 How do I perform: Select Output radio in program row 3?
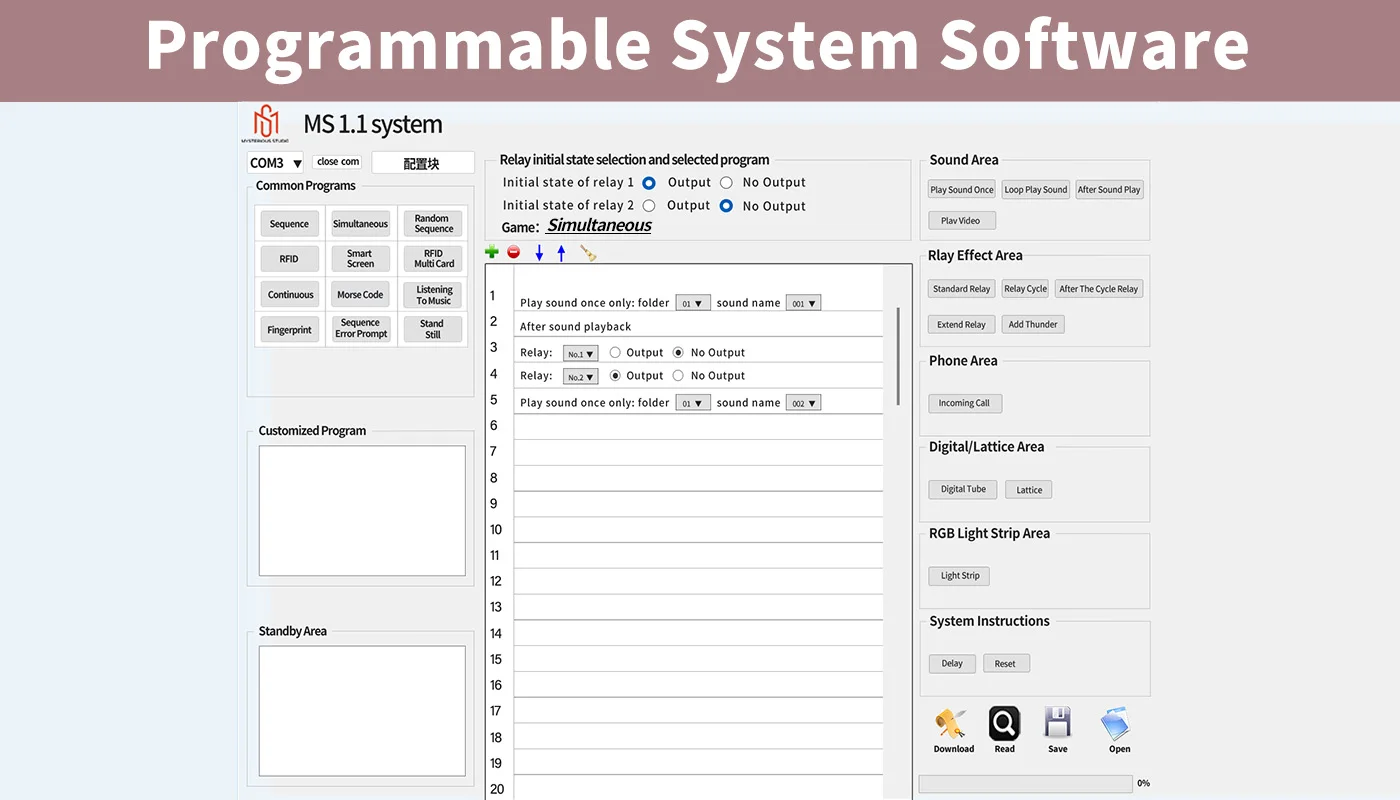(x=615, y=353)
